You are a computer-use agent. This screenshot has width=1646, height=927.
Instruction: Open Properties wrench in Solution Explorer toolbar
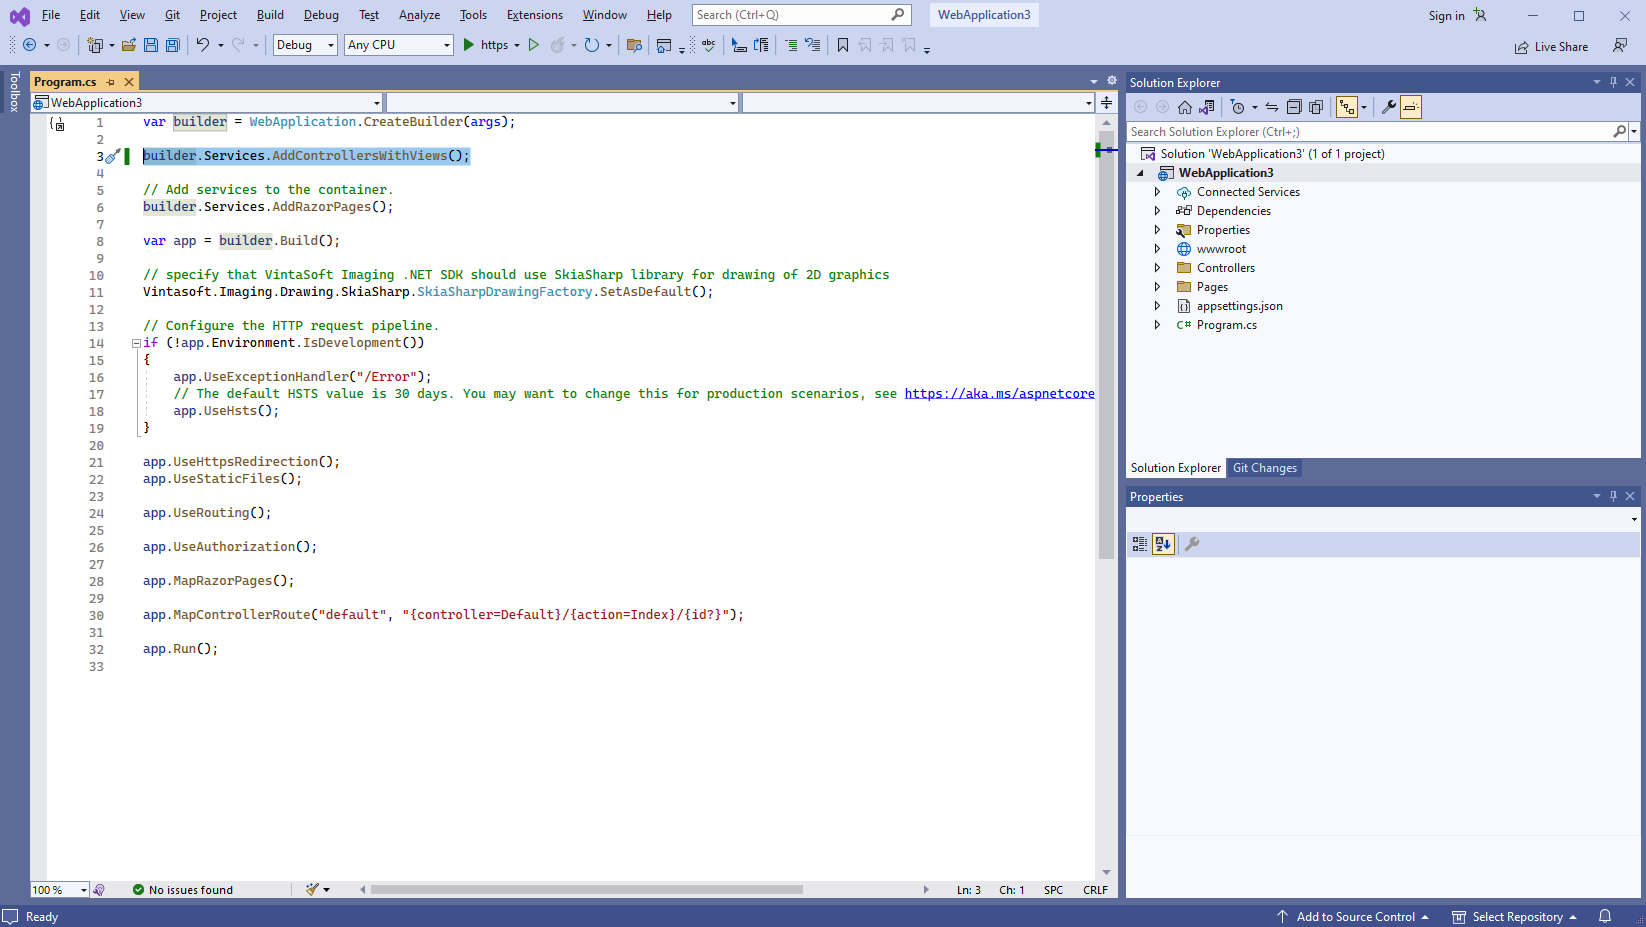coord(1388,107)
